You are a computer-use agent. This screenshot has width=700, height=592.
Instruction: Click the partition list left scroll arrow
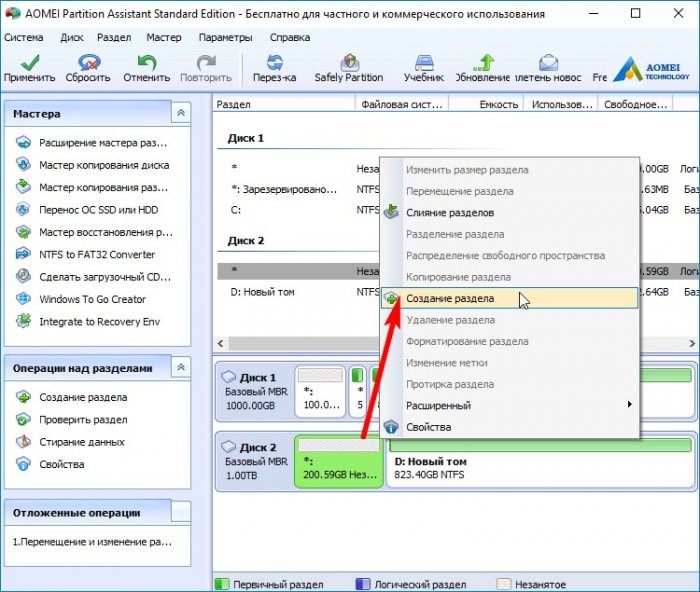[x=221, y=343]
